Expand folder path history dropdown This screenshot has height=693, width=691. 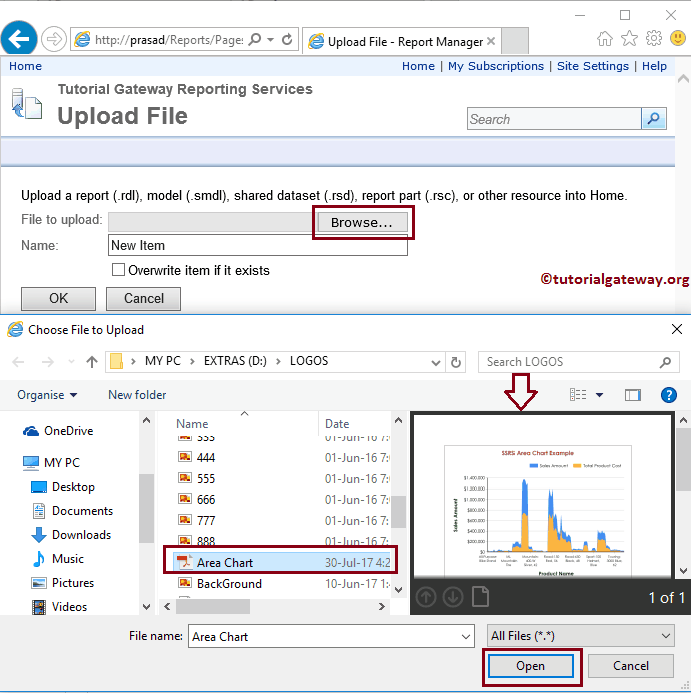click(x=435, y=362)
